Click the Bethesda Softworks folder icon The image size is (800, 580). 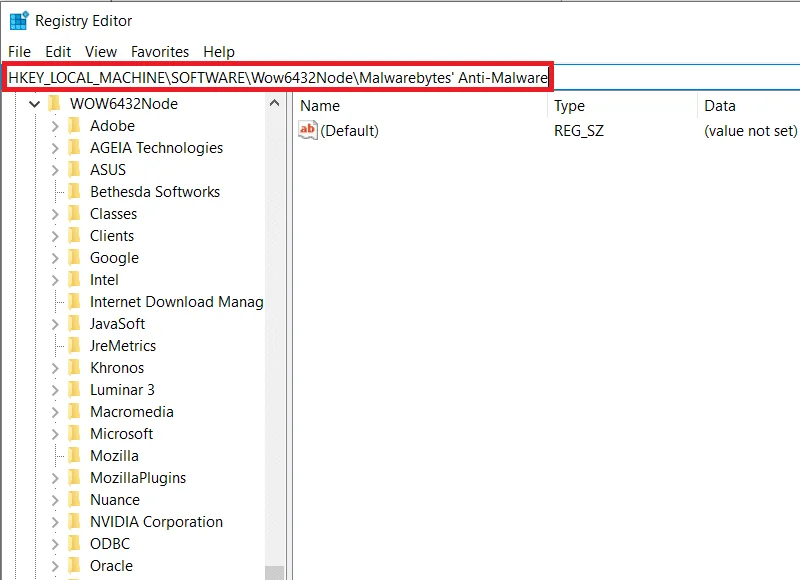[74, 191]
